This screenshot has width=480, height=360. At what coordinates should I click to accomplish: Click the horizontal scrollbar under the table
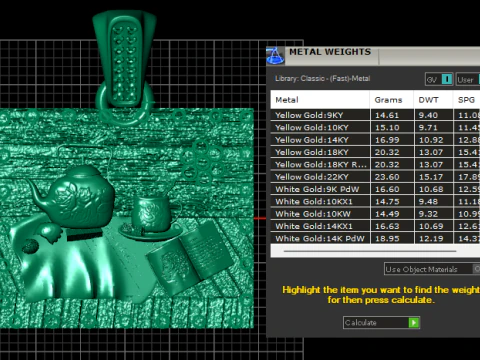coord(370,251)
